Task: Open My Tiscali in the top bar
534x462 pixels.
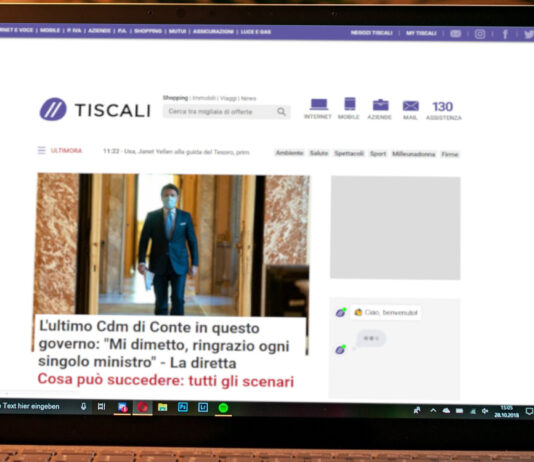Action: point(421,33)
